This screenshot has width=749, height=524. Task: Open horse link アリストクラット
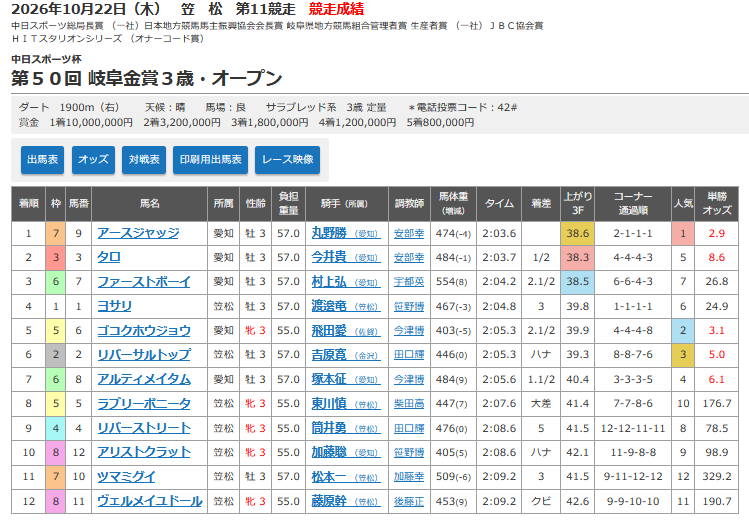point(144,452)
